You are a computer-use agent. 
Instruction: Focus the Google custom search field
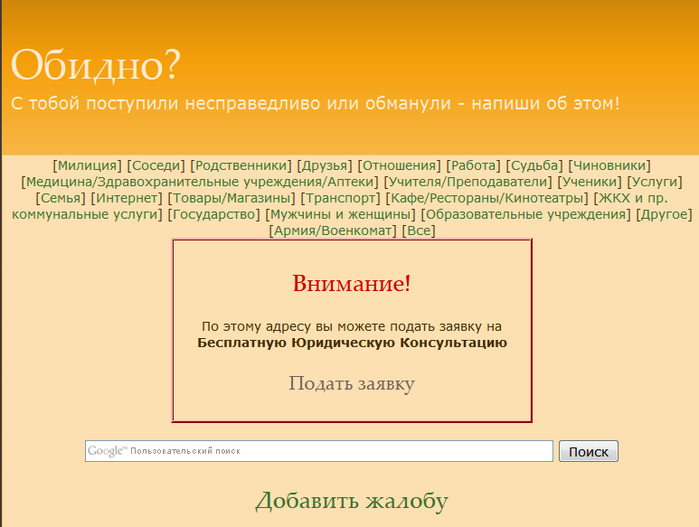point(319,451)
